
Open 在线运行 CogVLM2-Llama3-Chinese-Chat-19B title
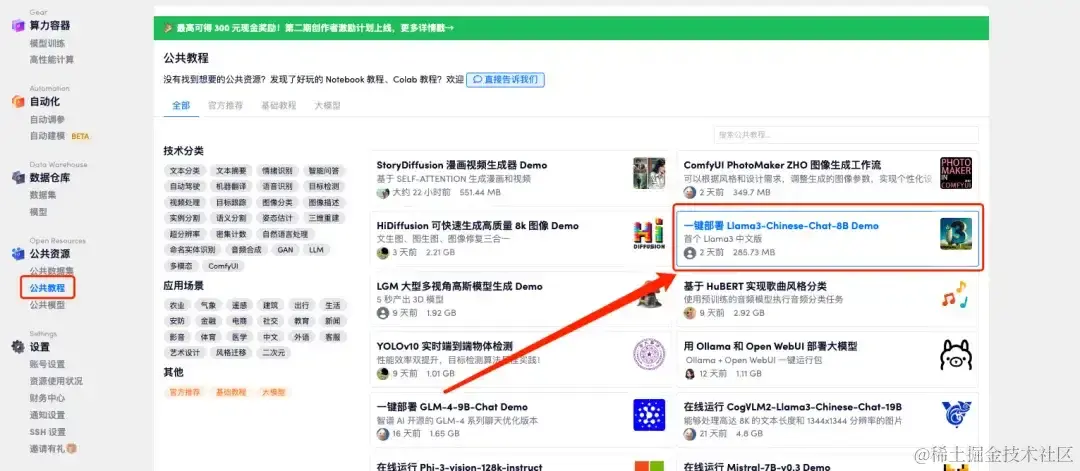[x=792, y=407]
